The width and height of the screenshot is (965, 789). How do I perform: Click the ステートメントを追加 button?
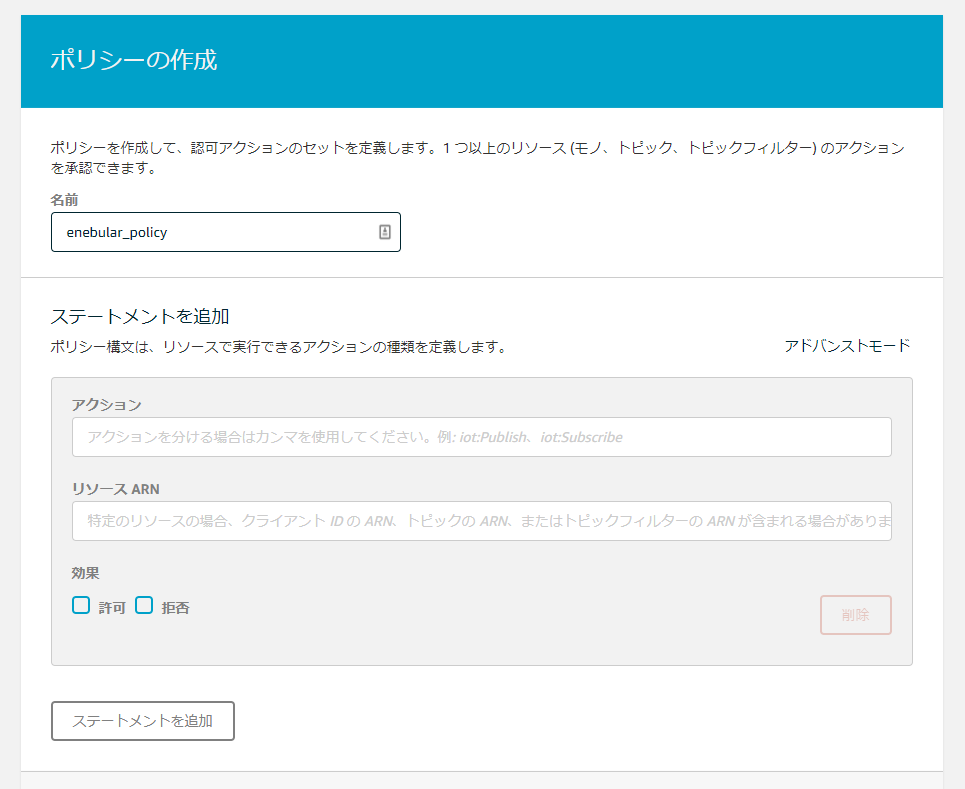pos(142,720)
